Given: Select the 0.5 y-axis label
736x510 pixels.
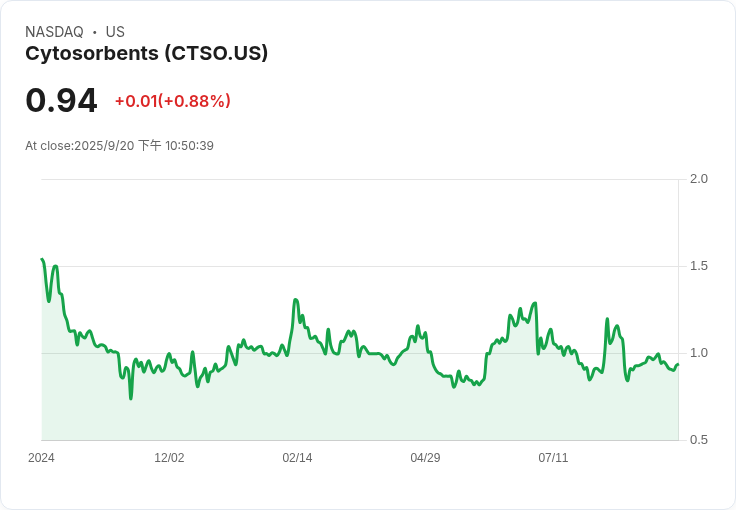Looking at the screenshot, I should [x=699, y=440].
